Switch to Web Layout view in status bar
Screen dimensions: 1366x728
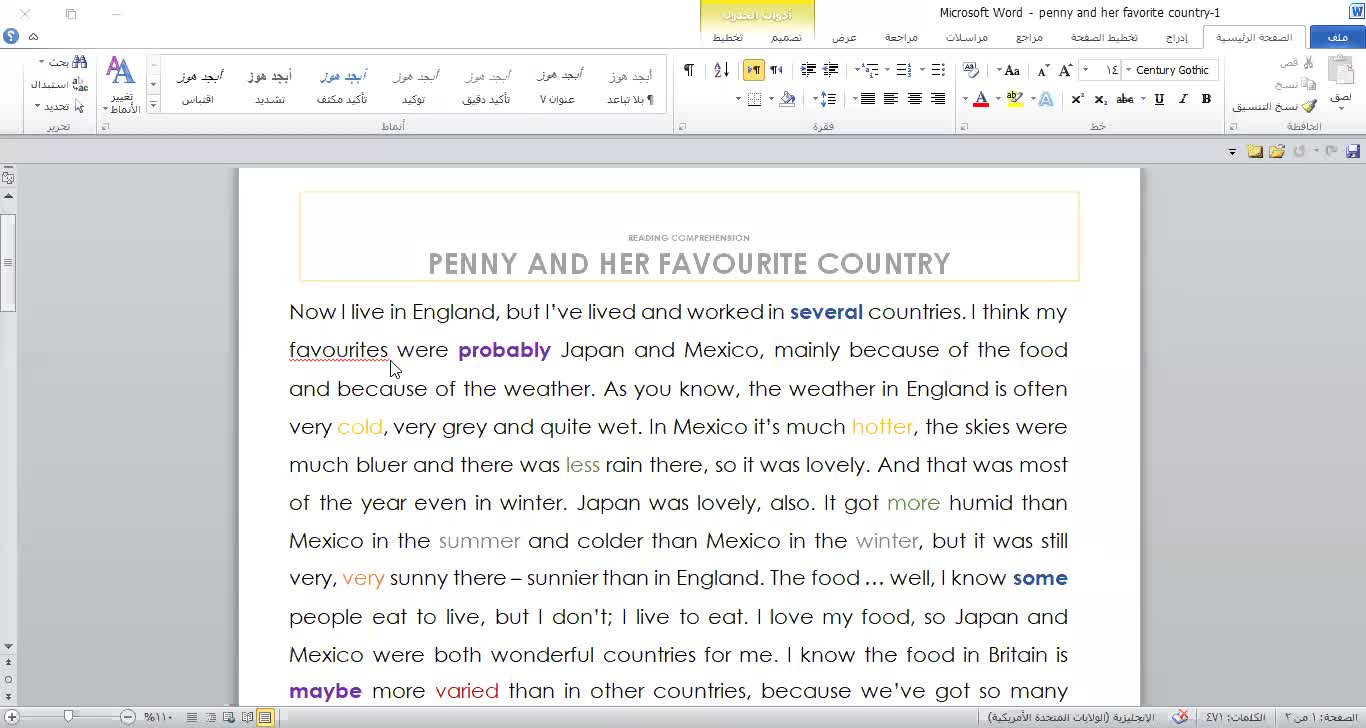coord(229,717)
